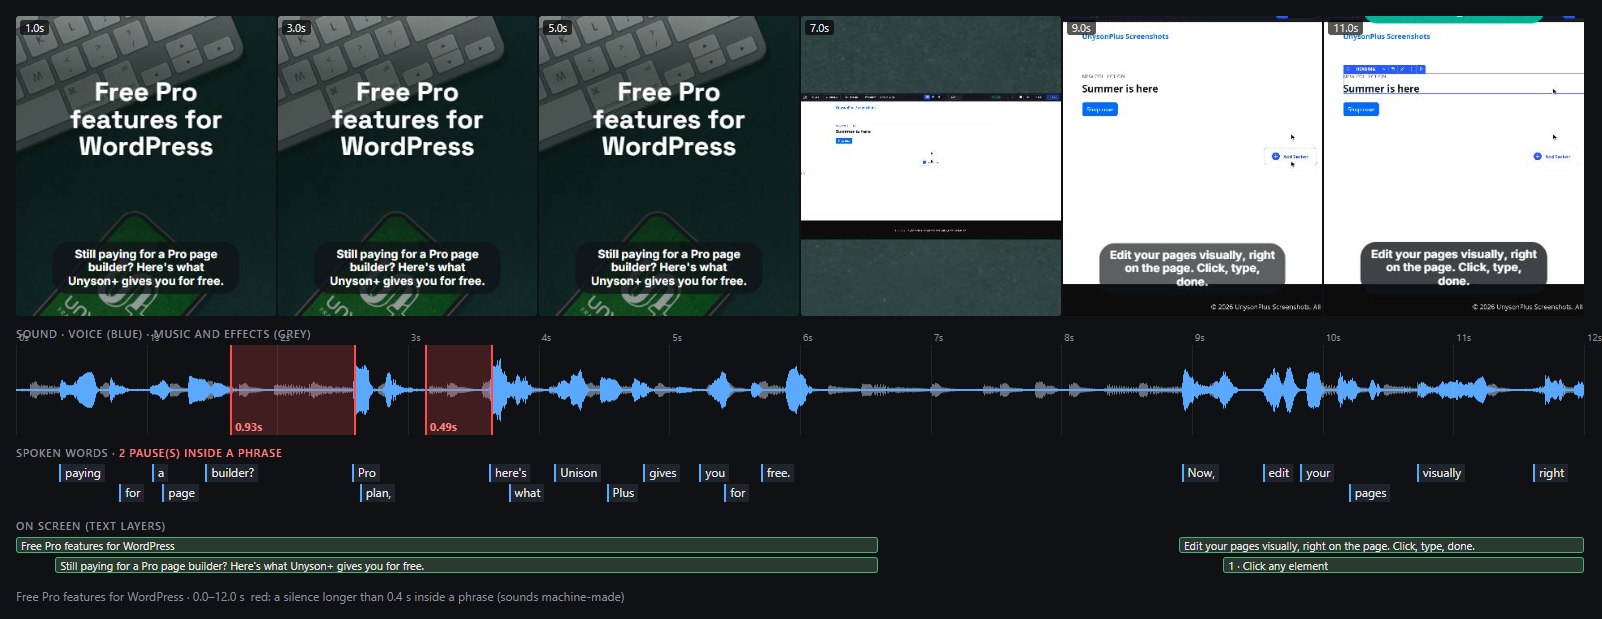Viewport: 1602px width, 619px height.
Task: Select the "Free Pro features for WordPress" text layer bar
Action: 447,546
